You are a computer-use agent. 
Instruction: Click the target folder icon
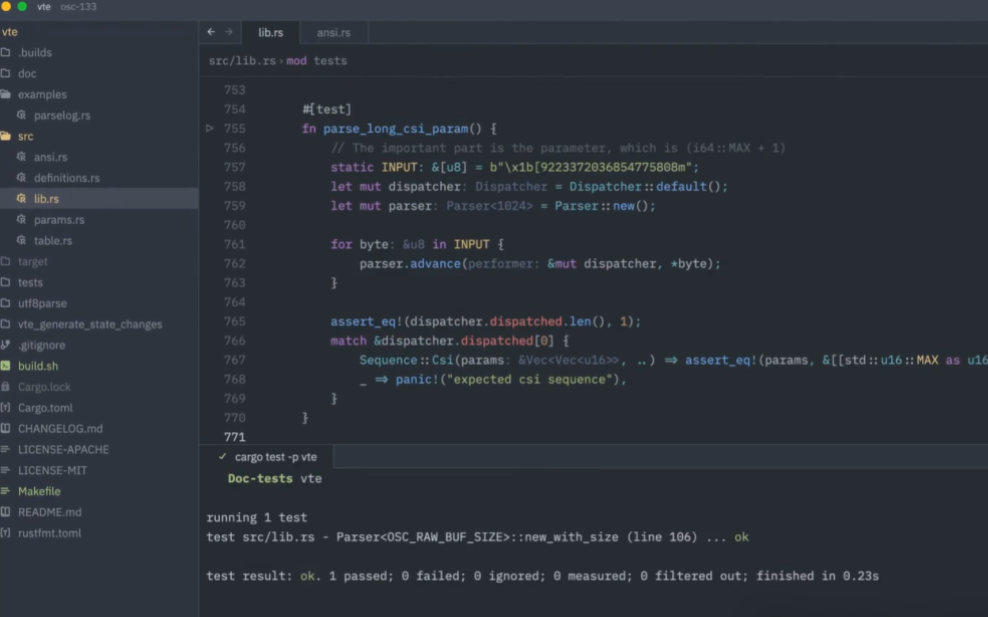point(6,261)
